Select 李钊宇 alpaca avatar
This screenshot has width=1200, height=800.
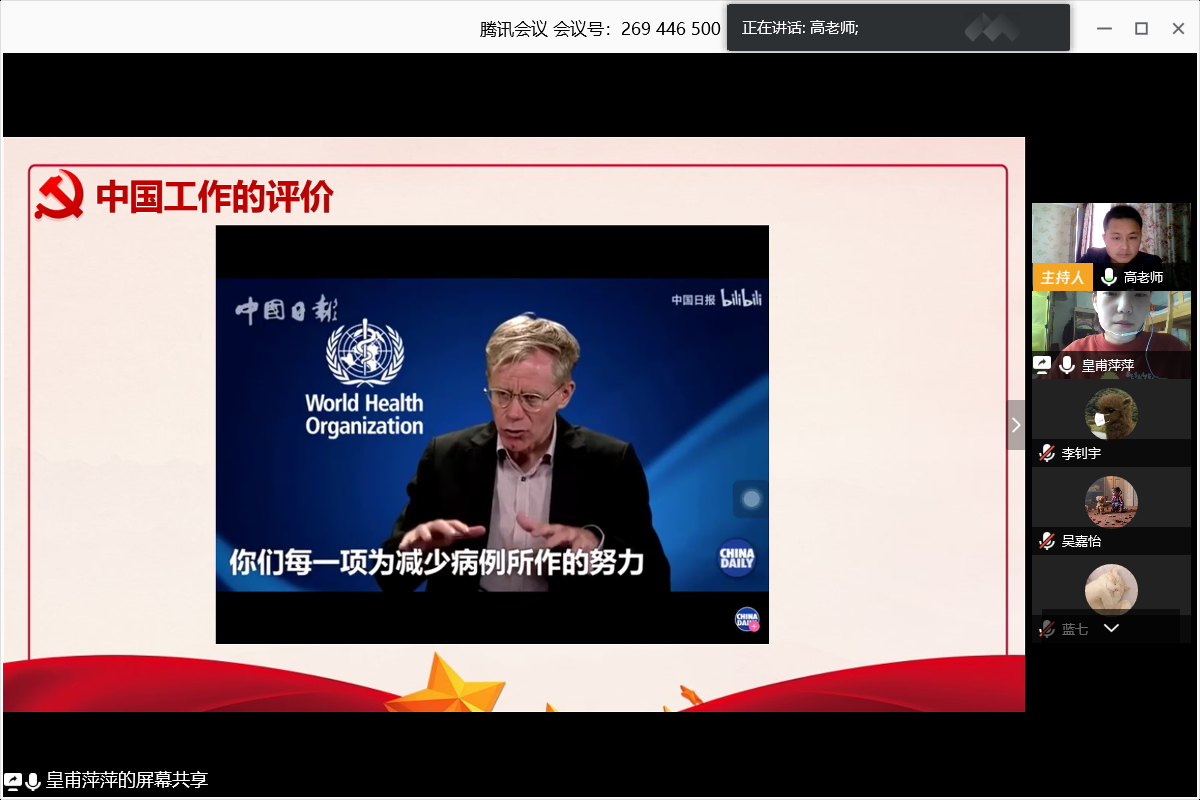[1111, 414]
